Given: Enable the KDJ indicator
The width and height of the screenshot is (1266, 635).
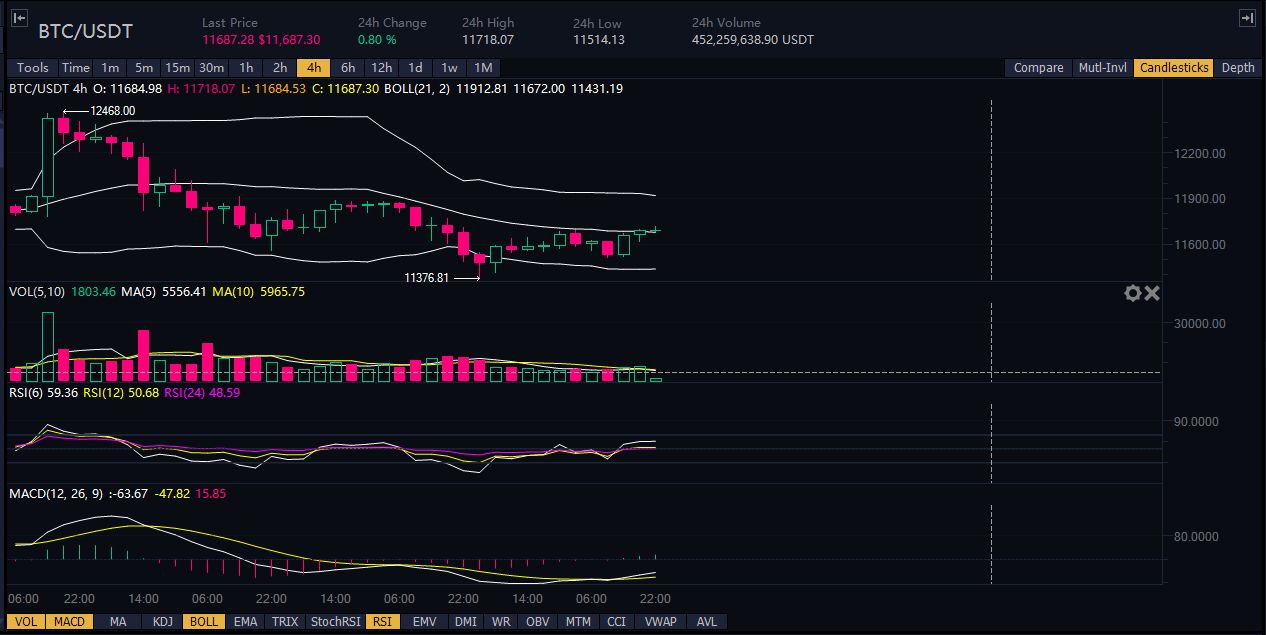Looking at the screenshot, I should pos(162,622).
